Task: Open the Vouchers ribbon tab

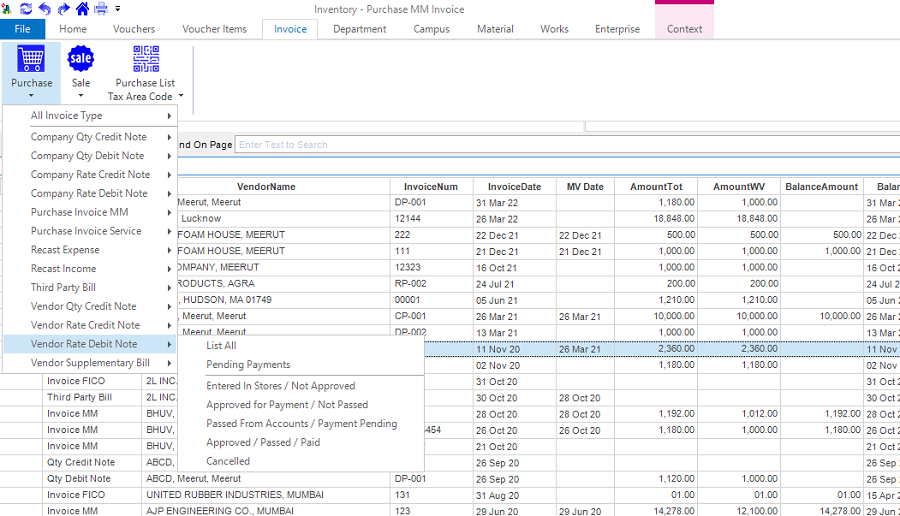Action: coord(134,29)
